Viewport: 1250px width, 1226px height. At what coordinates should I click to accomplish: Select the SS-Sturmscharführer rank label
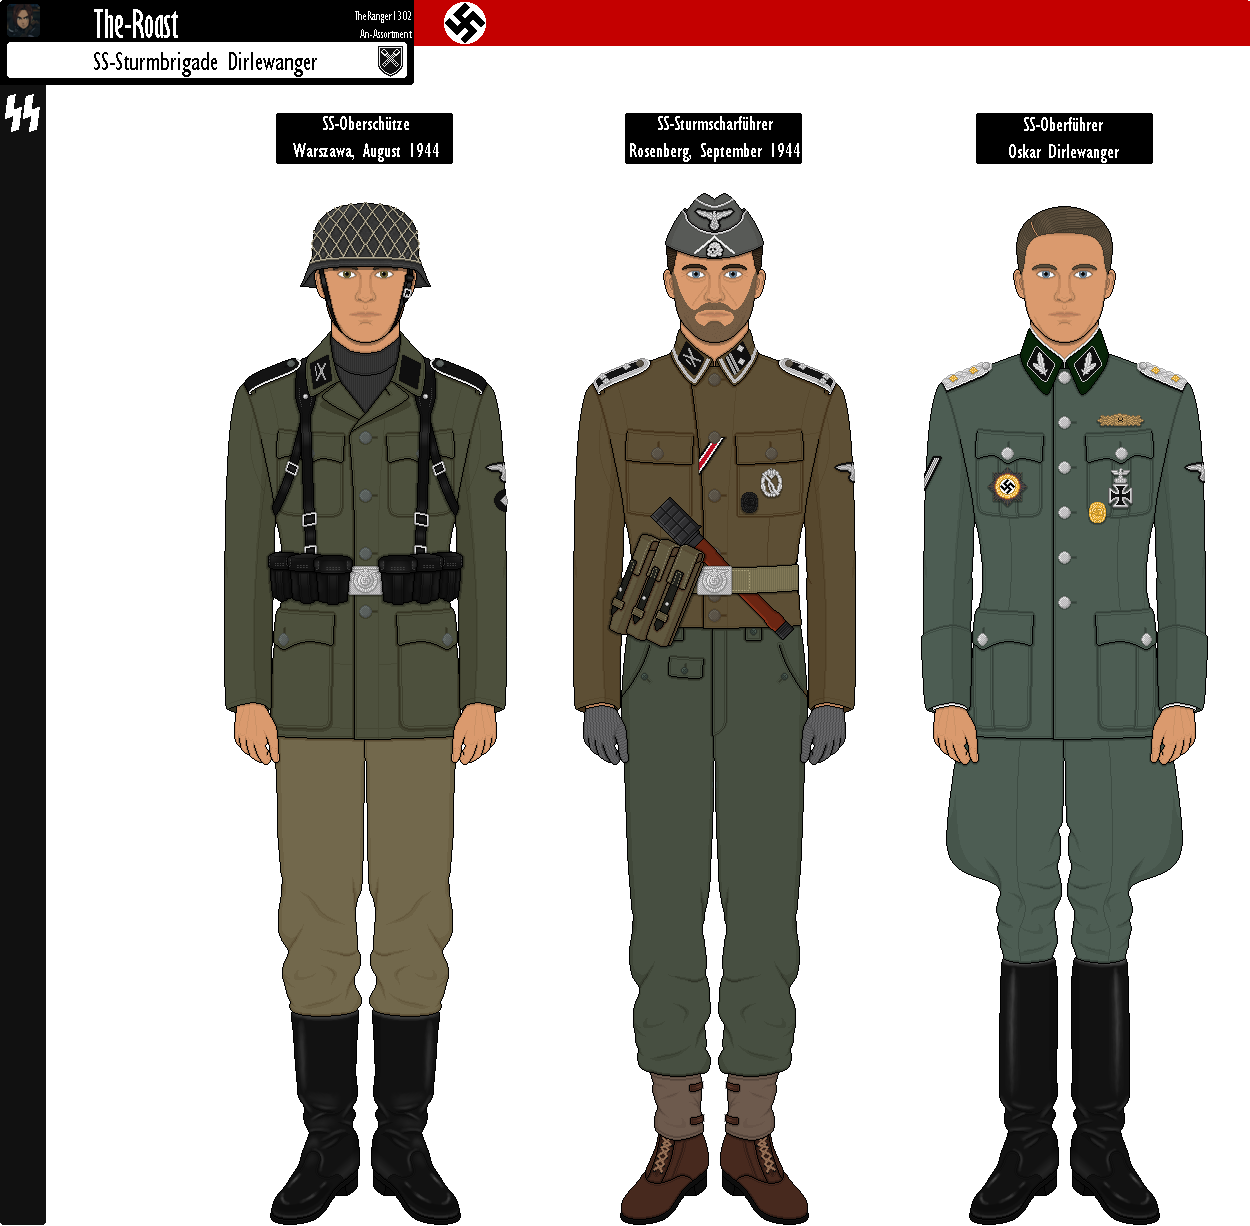tap(715, 124)
